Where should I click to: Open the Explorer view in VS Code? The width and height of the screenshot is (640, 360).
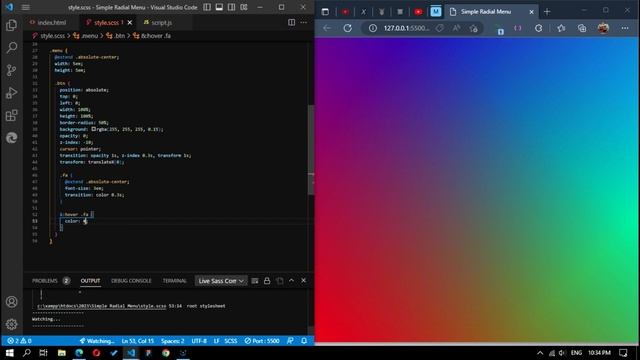coord(11,25)
